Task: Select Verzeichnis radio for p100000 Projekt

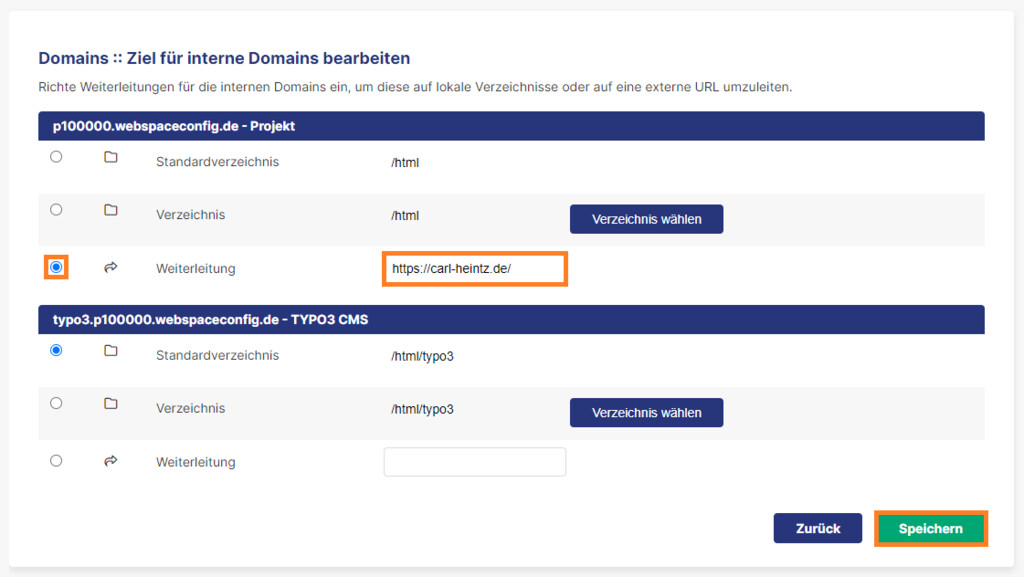Action: coord(56,210)
